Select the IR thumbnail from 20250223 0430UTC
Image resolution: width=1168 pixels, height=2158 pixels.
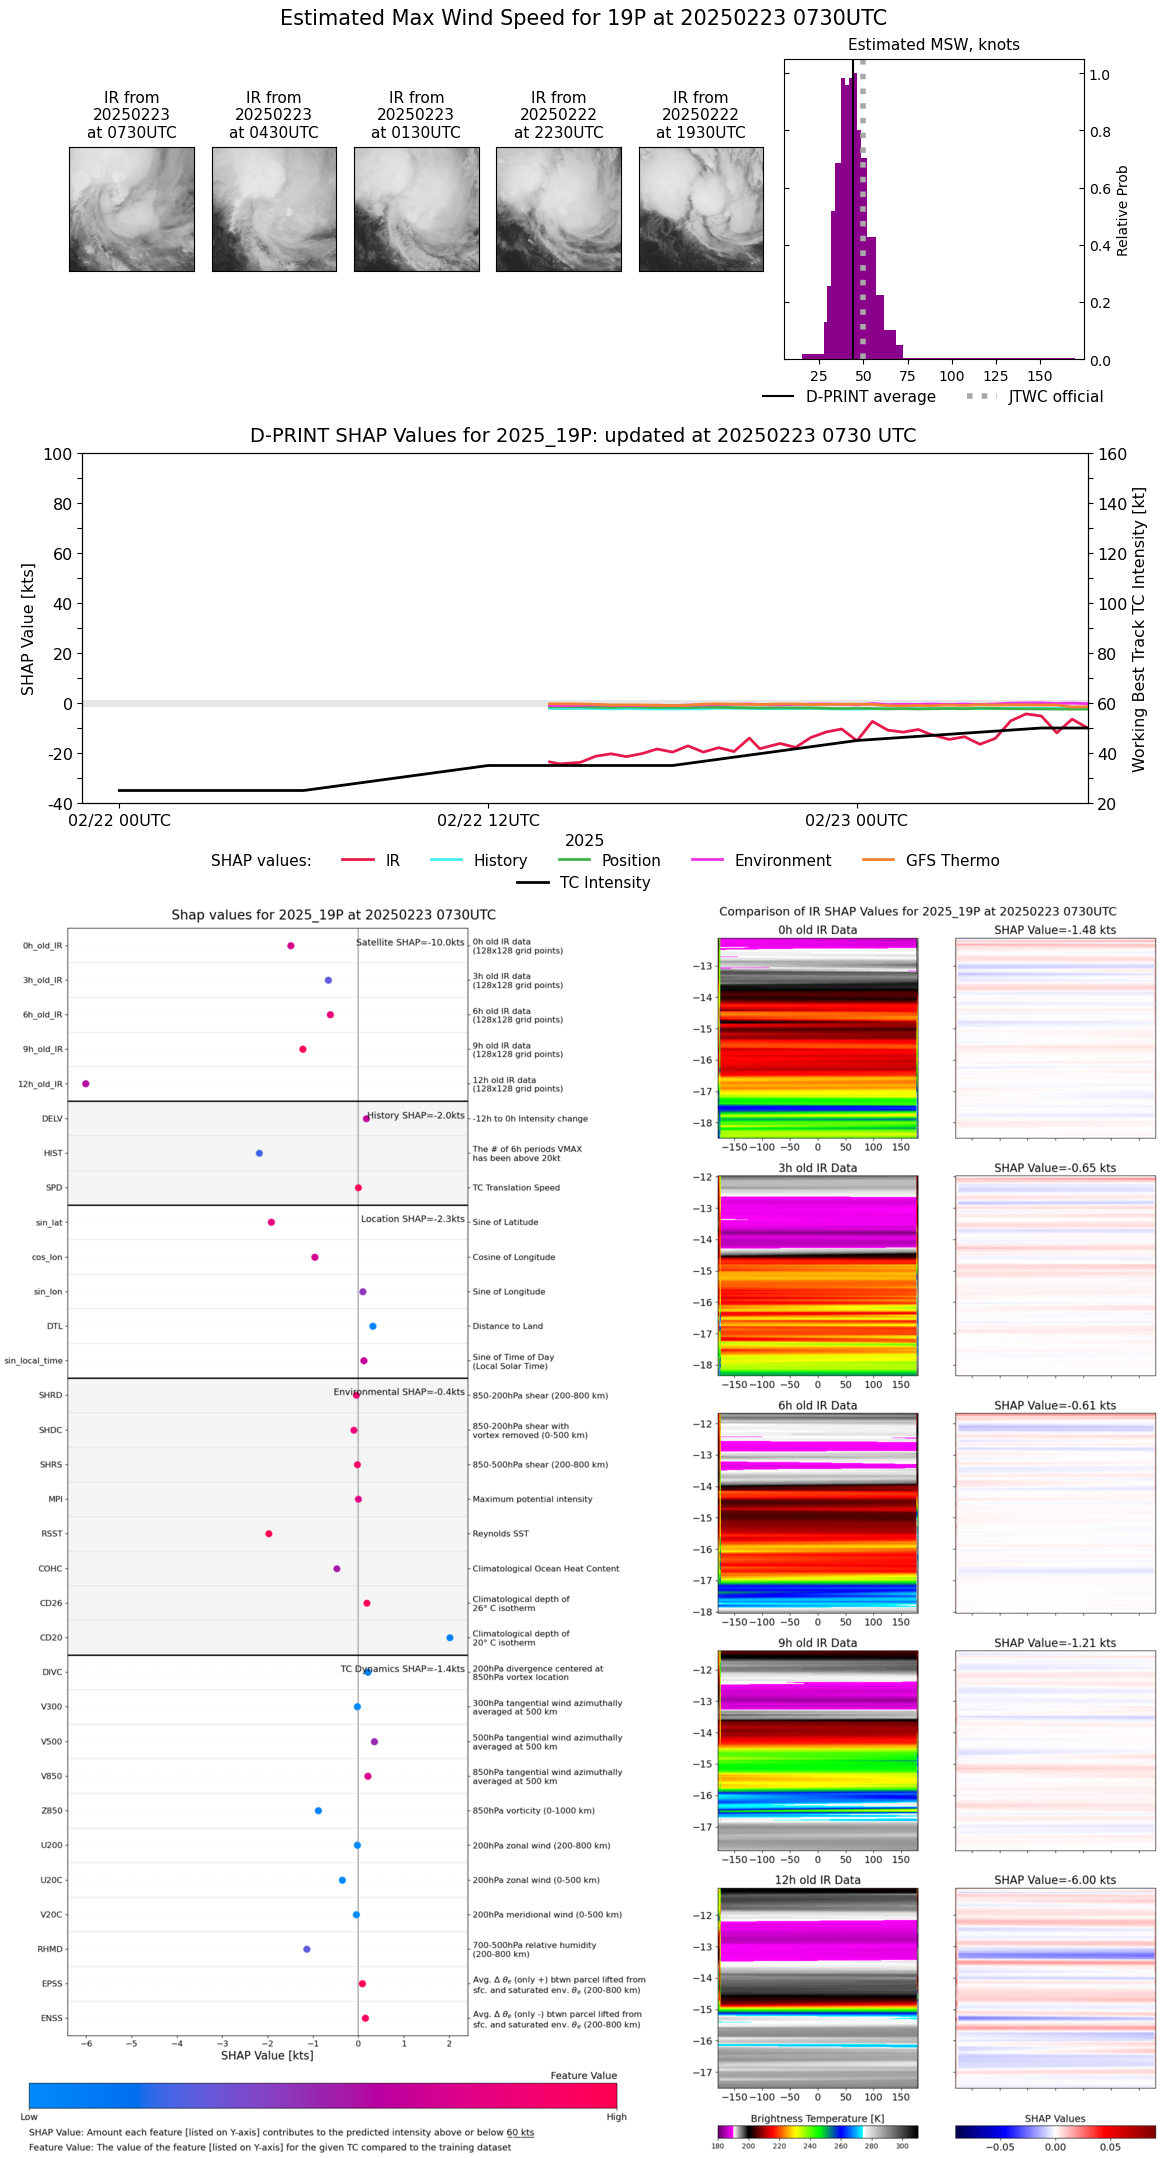pos(274,209)
